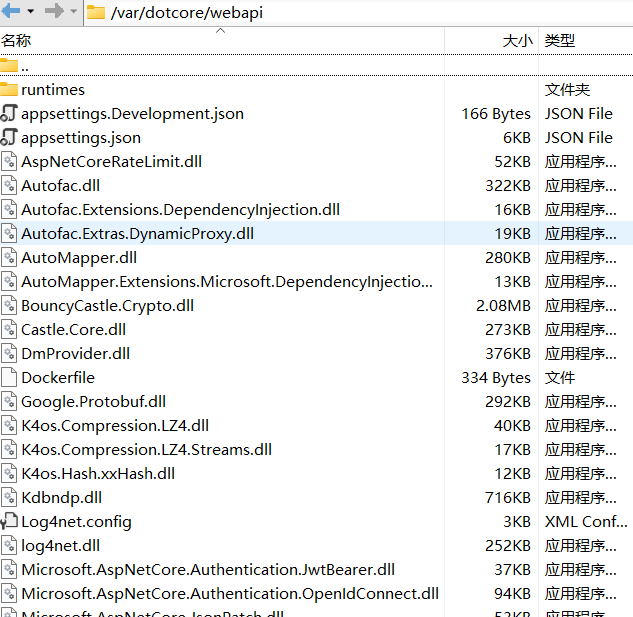
Task: Open the back history dropdown arrow
Action: (31, 11)
